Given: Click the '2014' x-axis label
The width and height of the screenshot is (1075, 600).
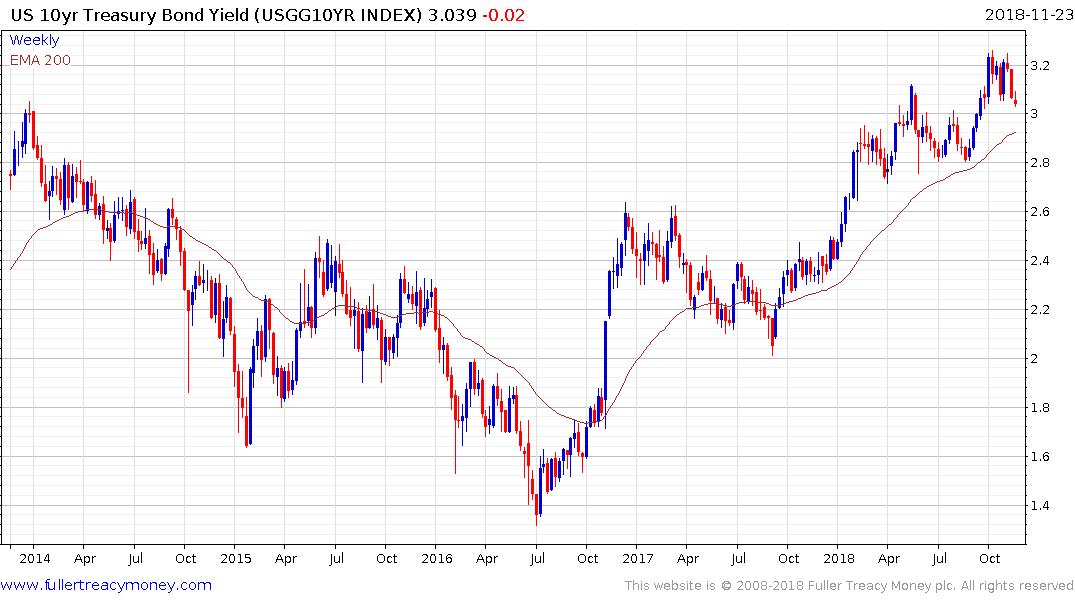Looking at the screenshot, I should coord(34,558).
